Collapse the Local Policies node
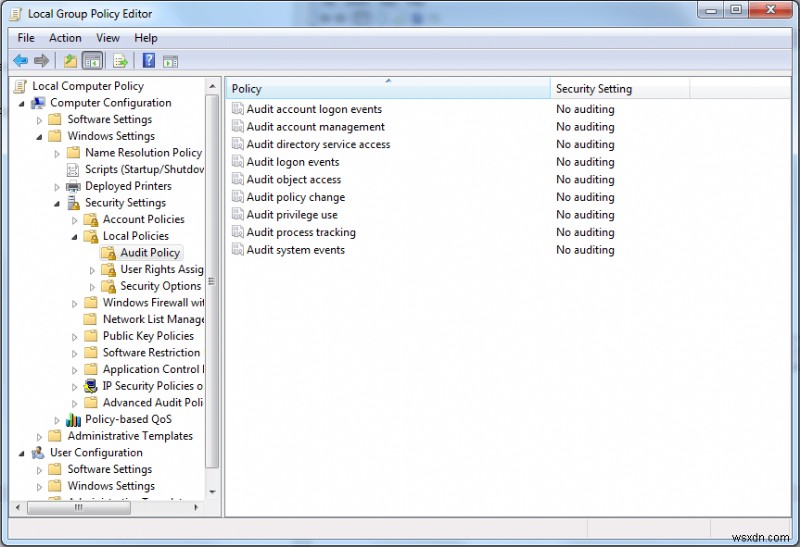This screenshot has width=800, height=547. click(74, 237)
